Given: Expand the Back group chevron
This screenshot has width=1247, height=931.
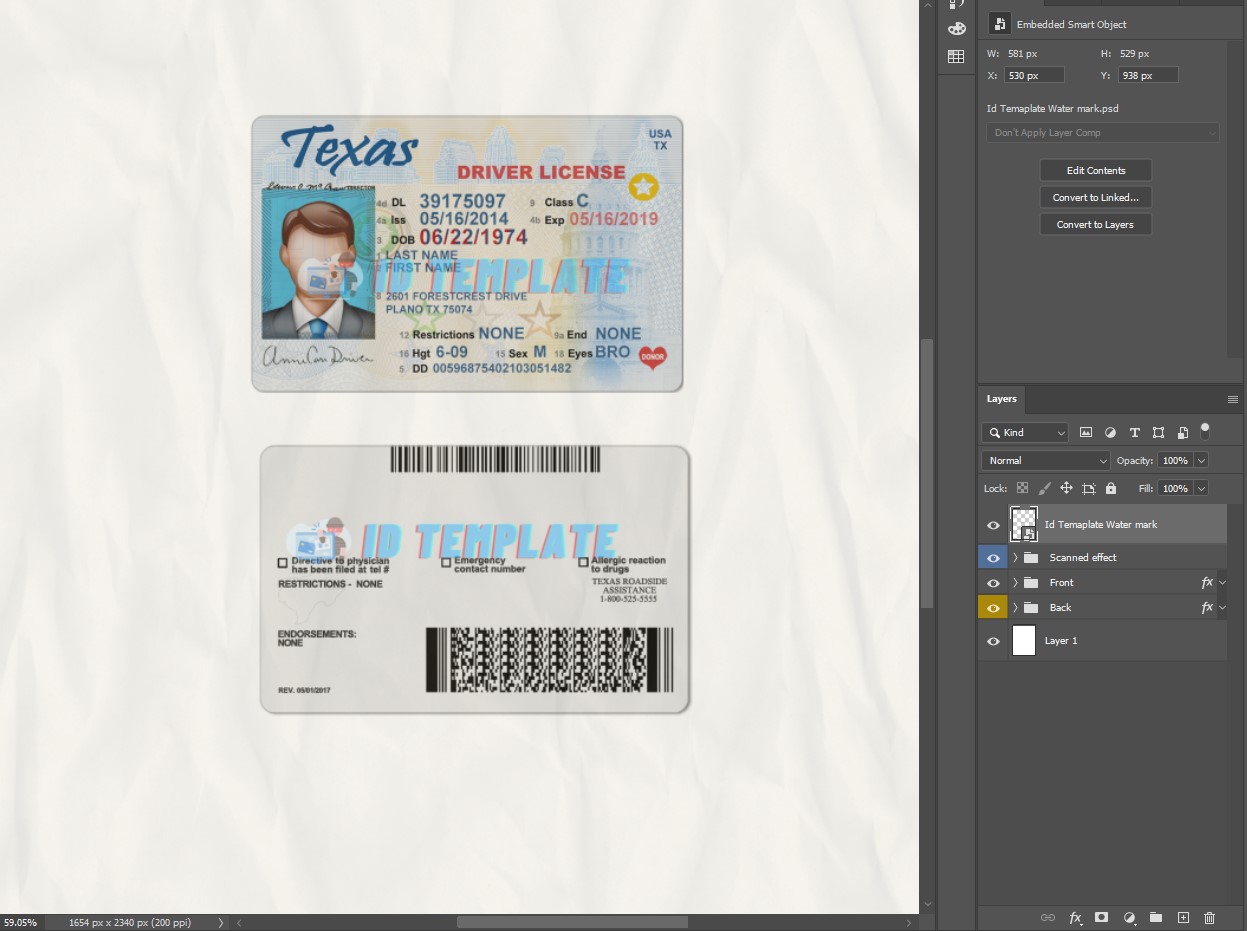Looking at the screenshot, I should click(1015, 607).
